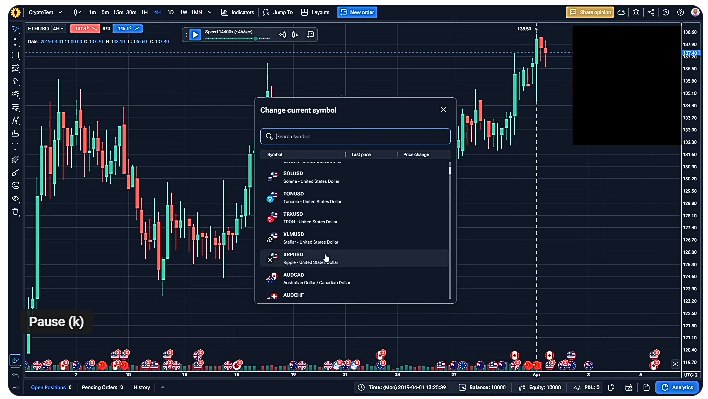
Task: Open the Layouts menu
Action: (x=315, y=12)
